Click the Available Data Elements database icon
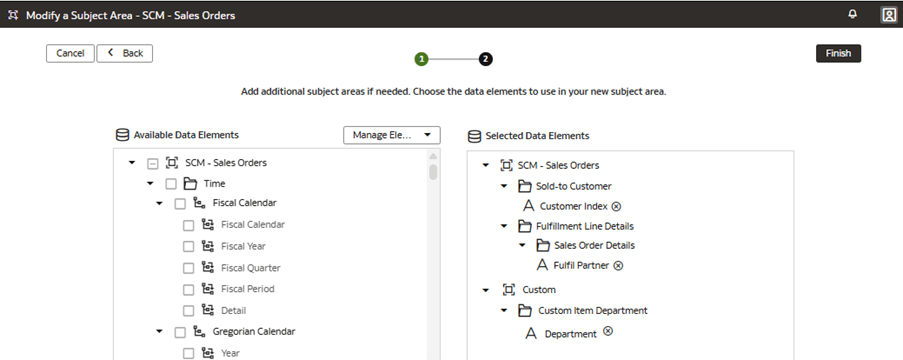Viewport: 903px width, 360px height. (122, 135)
